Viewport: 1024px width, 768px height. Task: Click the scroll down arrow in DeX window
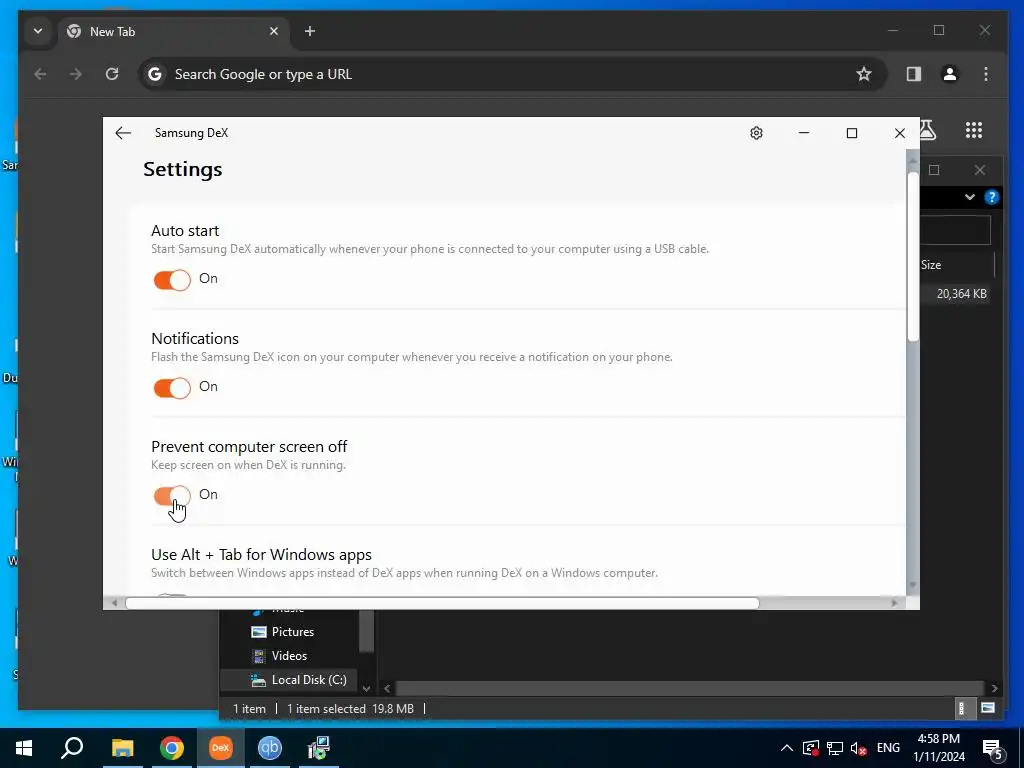[913, 584]
